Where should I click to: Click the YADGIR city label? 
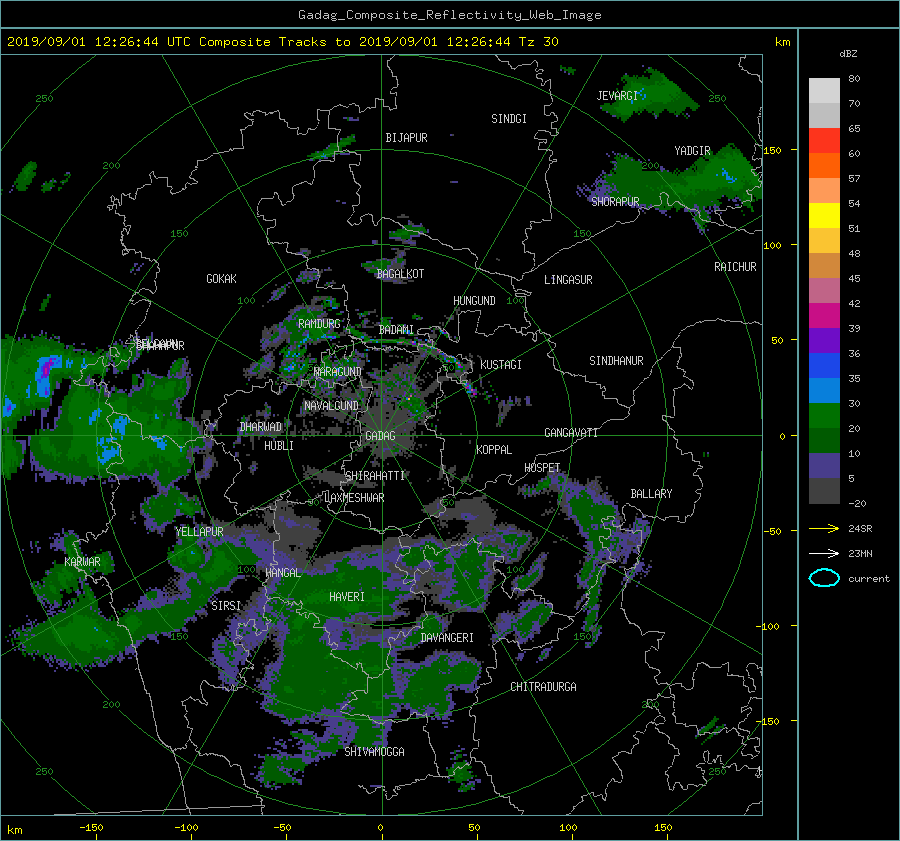[692, 151]
